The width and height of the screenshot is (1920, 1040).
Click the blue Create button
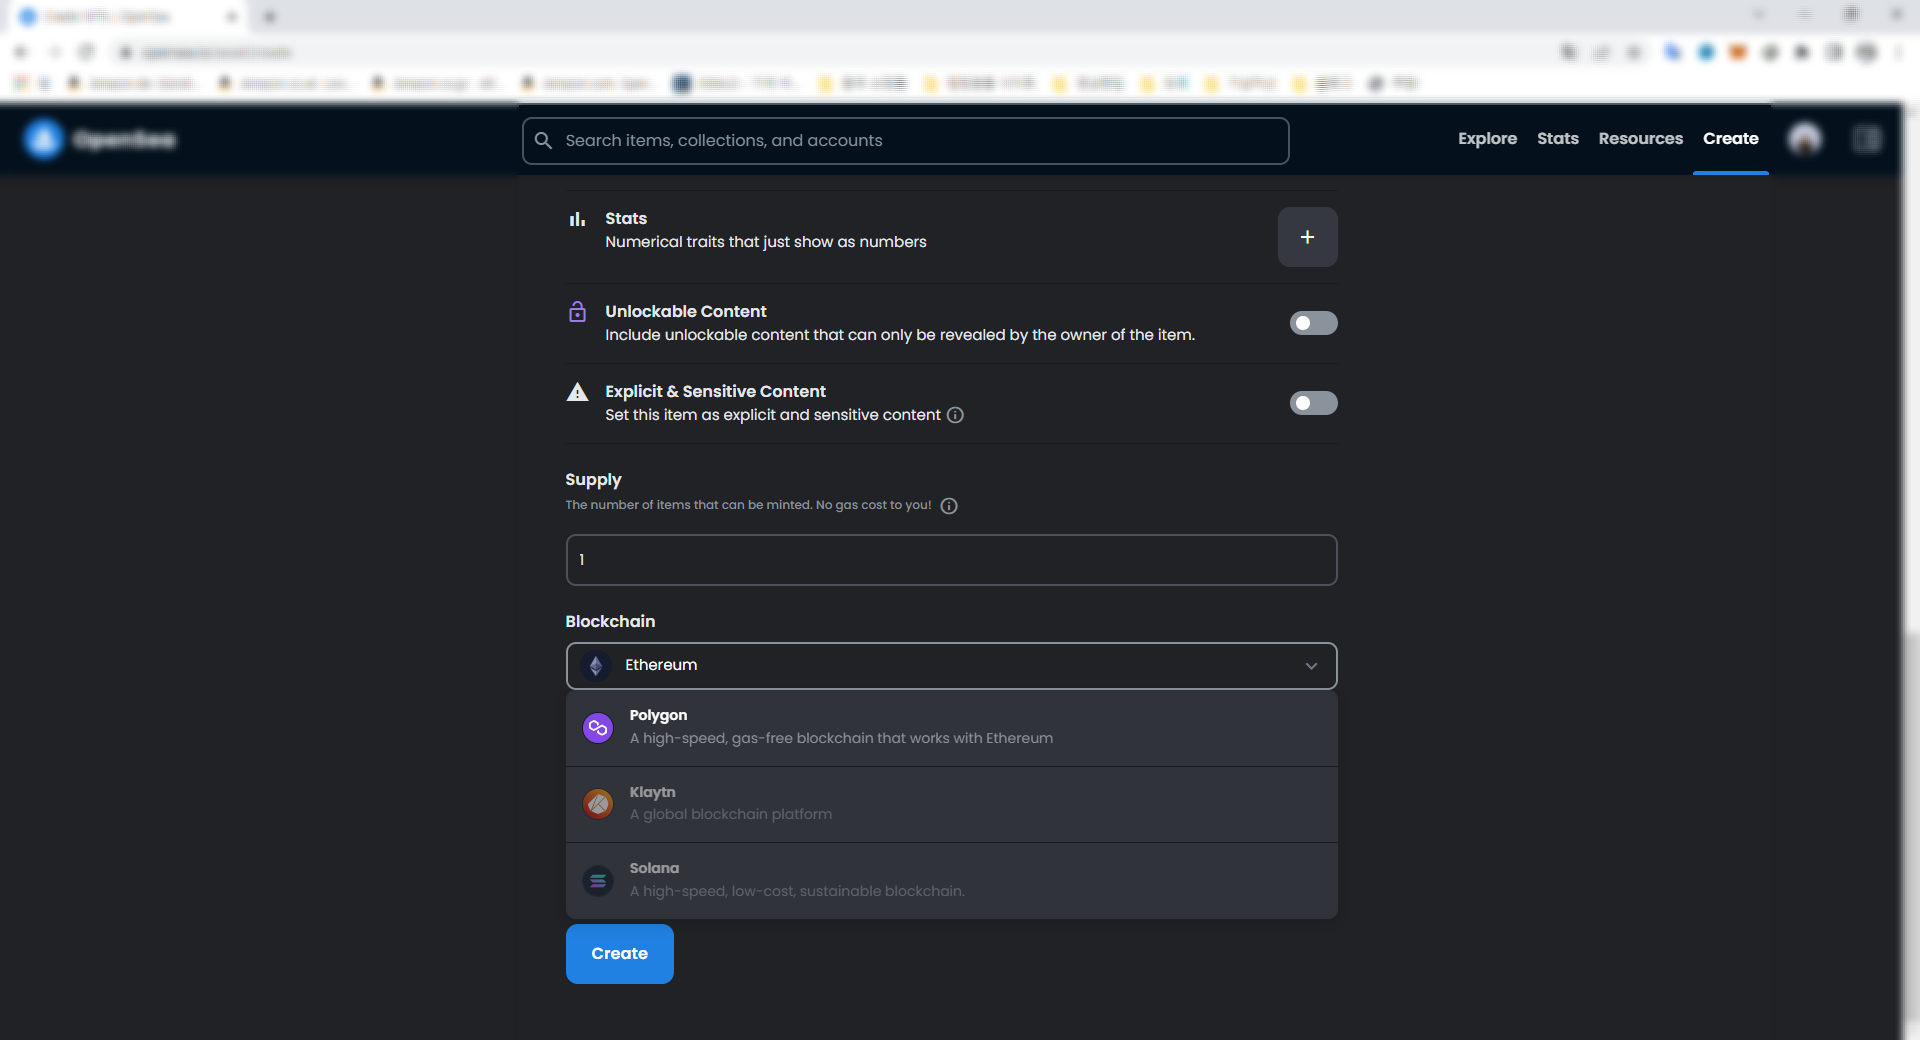click(x=619, y=954)
